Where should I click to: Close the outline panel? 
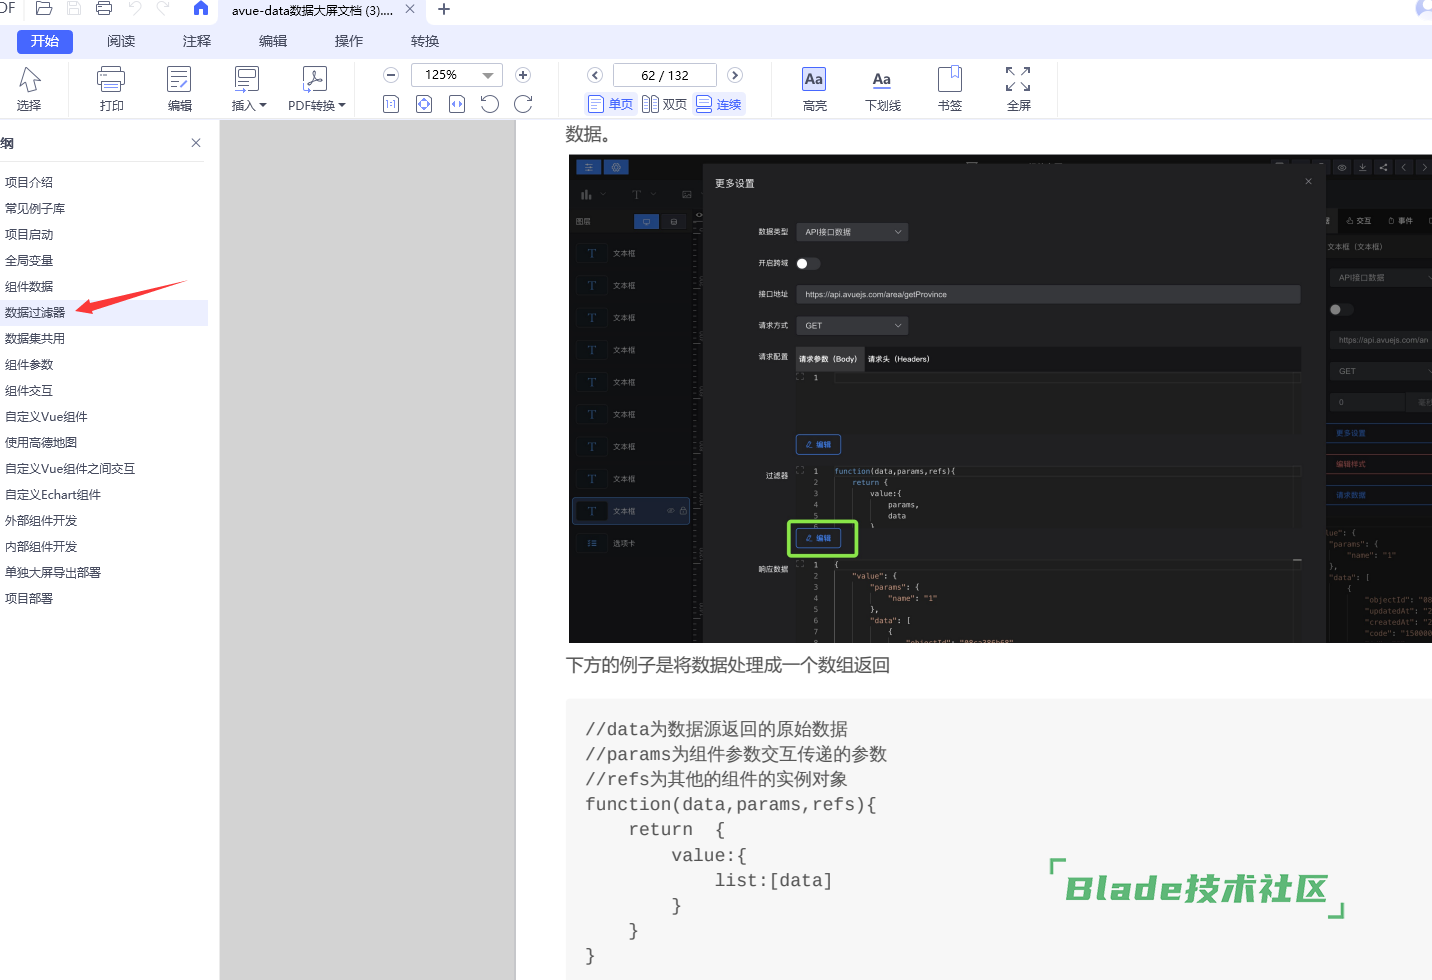[196, 143]
